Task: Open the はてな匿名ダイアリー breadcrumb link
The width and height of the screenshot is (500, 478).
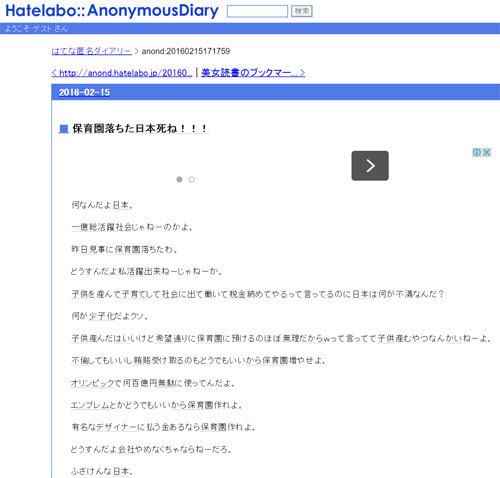Action: pos(92,51)
